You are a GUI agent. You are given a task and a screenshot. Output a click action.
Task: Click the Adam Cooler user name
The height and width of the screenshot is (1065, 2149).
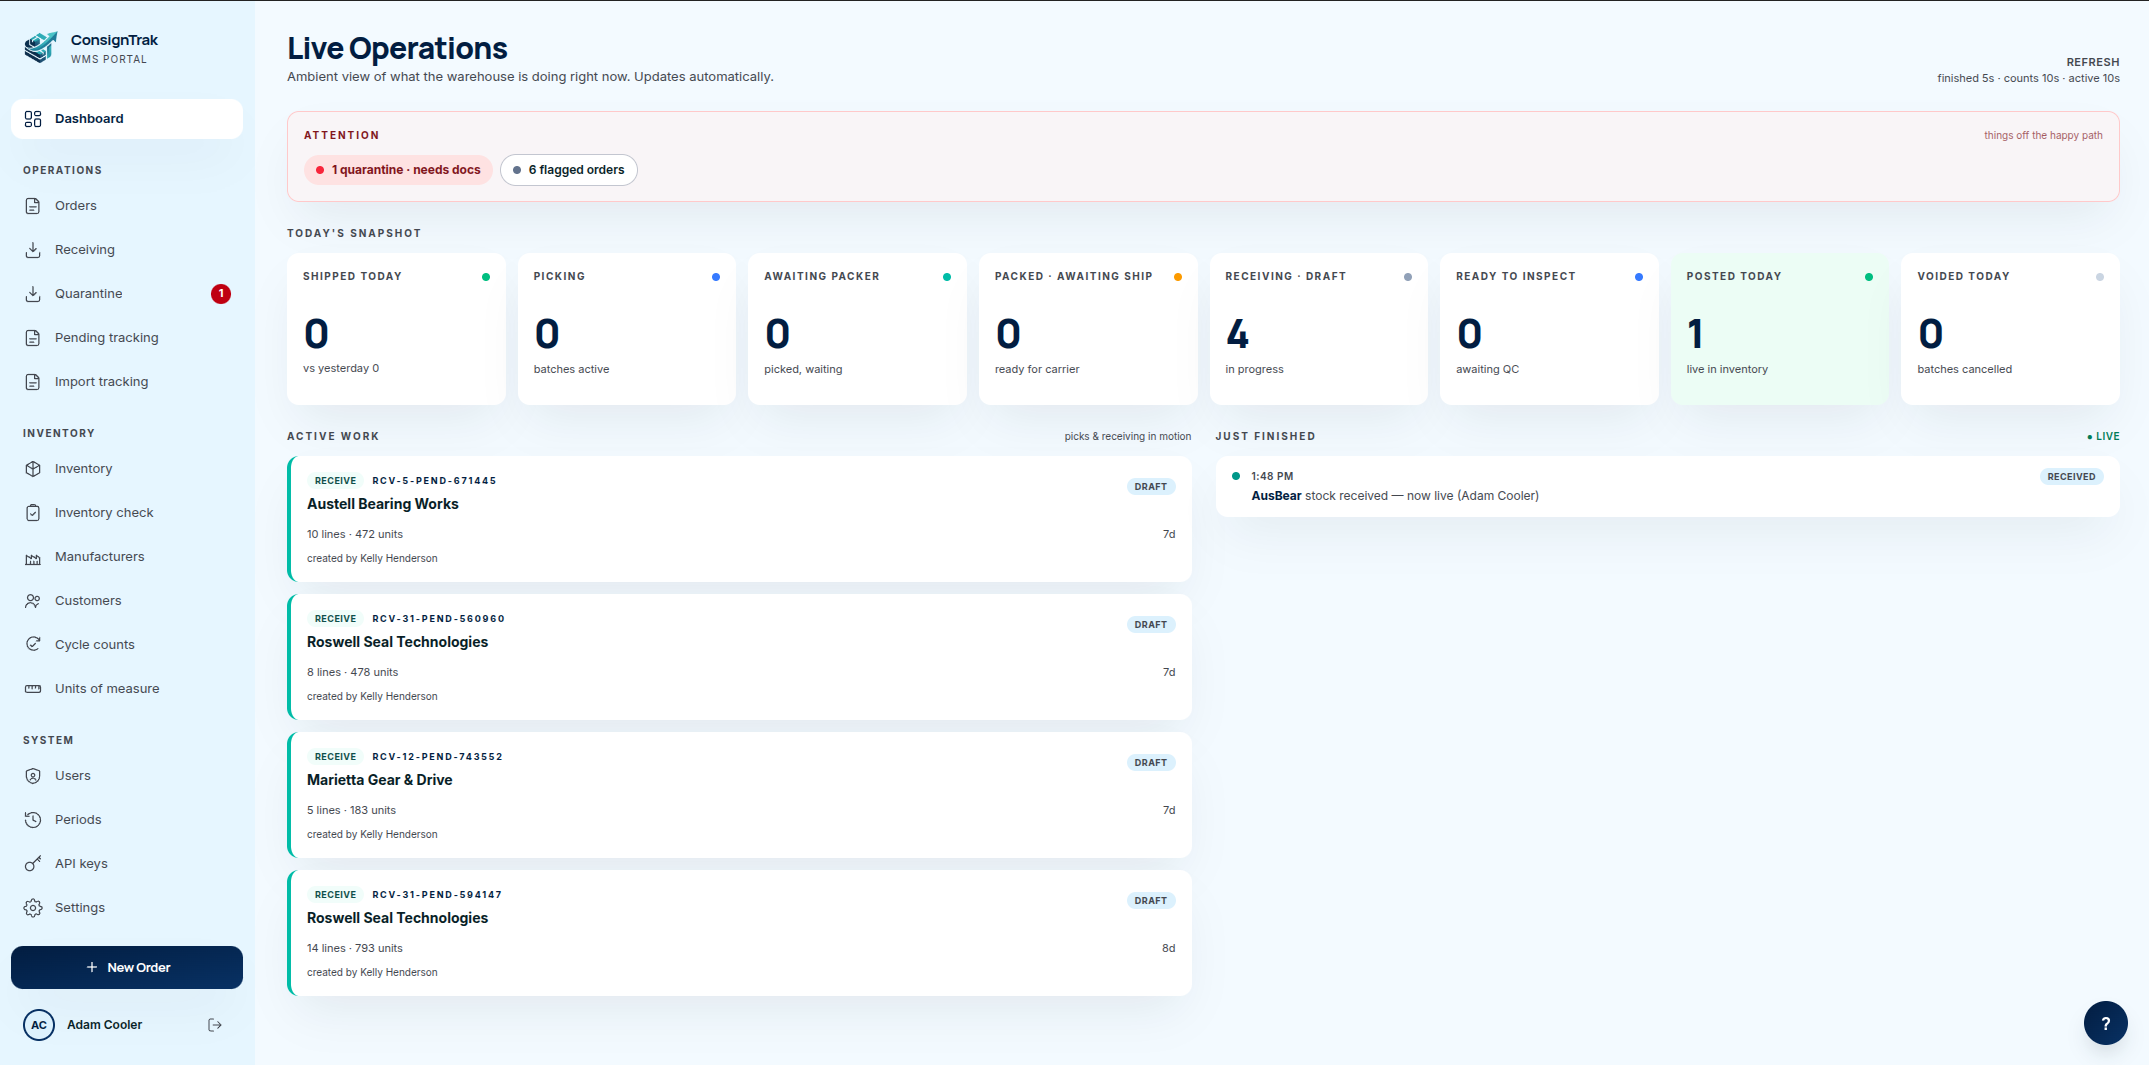coord(104,1025)
